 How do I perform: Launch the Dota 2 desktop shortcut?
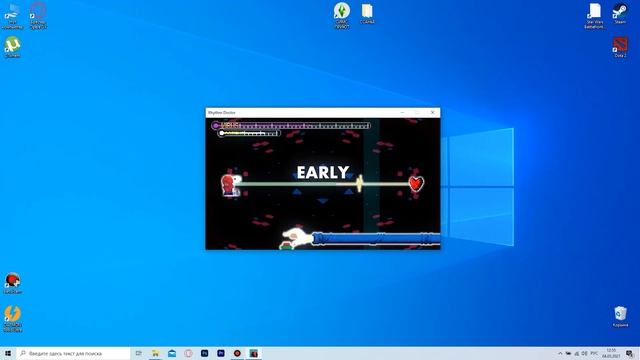620,47
